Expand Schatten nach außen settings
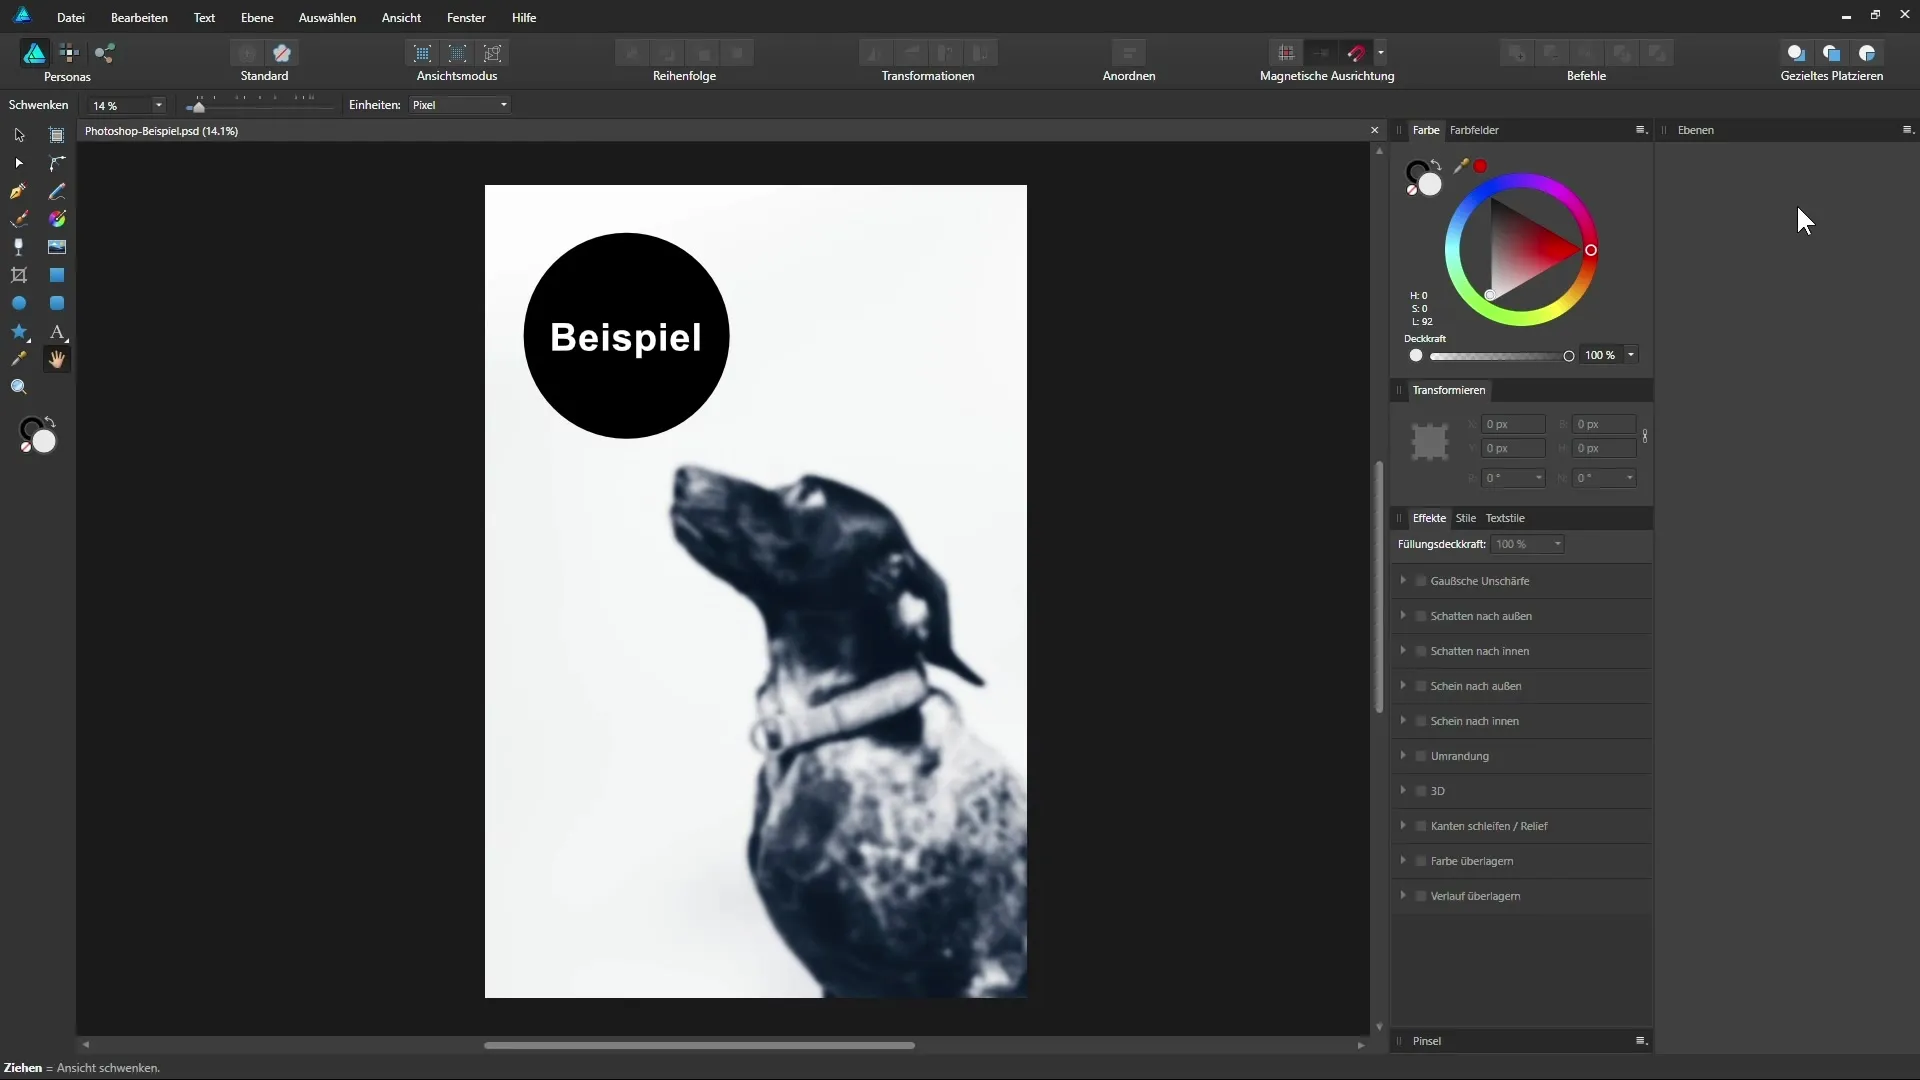 [x=1403, y=615]
